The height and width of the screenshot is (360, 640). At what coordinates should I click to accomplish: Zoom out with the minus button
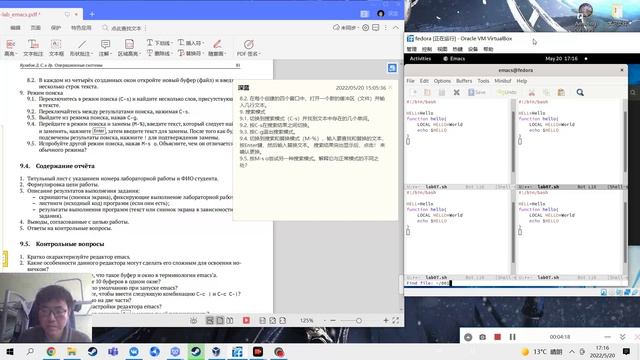click(333, 320)
